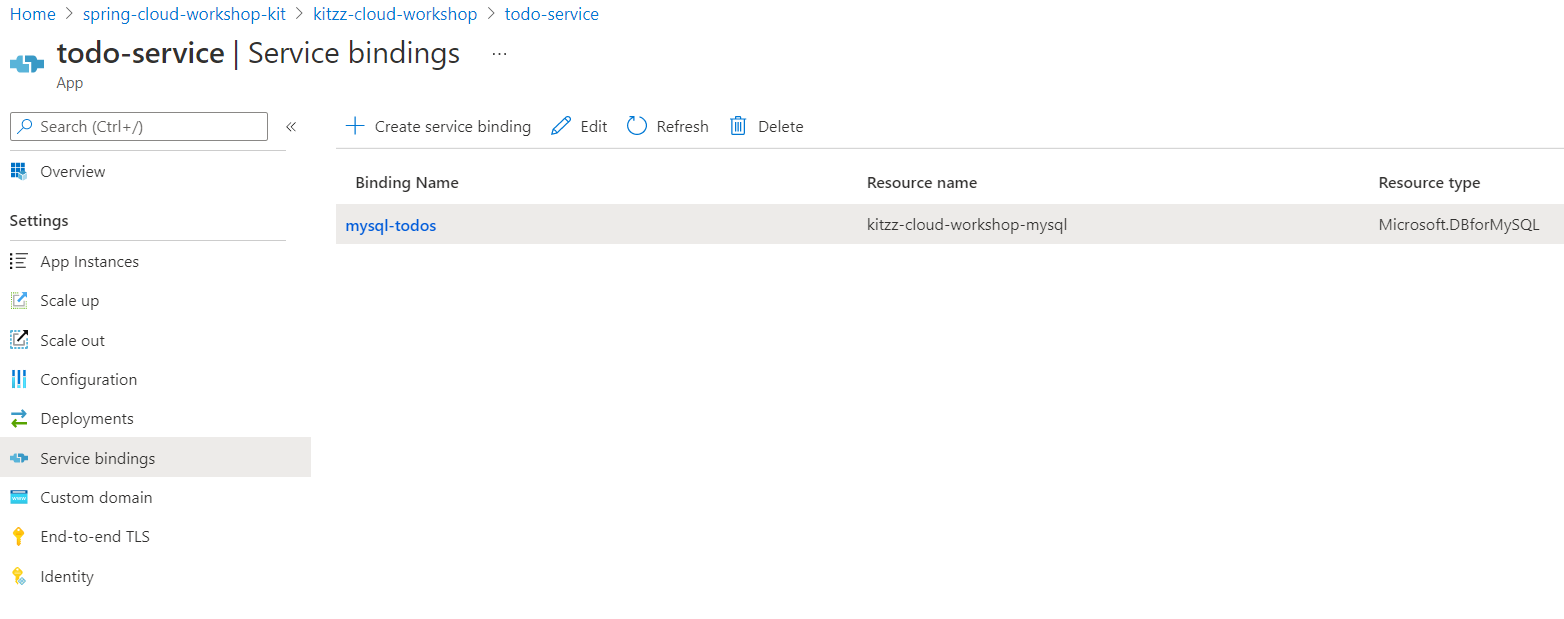Image resolution: width=1564 pixels, height=619 pixels.
Task: Click the App Instances list icon
Action: [19, 261]
